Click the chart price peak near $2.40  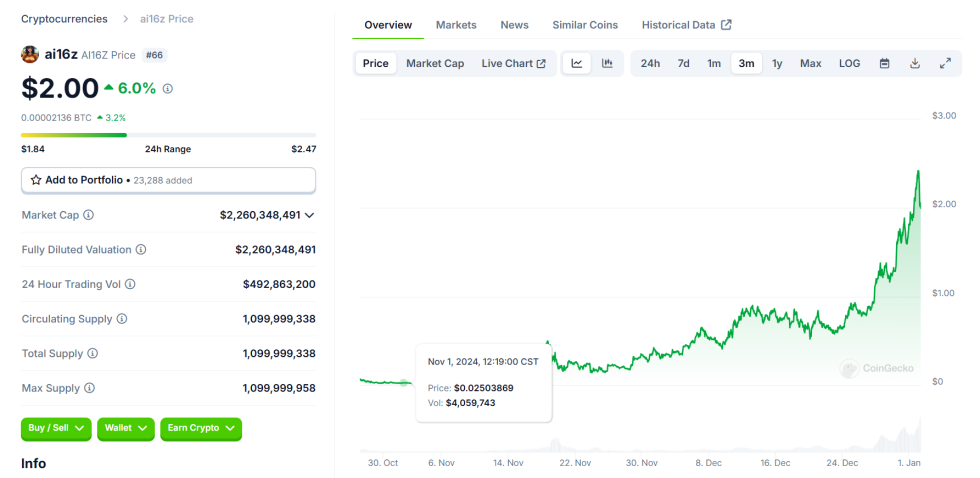tap(918, 171)
